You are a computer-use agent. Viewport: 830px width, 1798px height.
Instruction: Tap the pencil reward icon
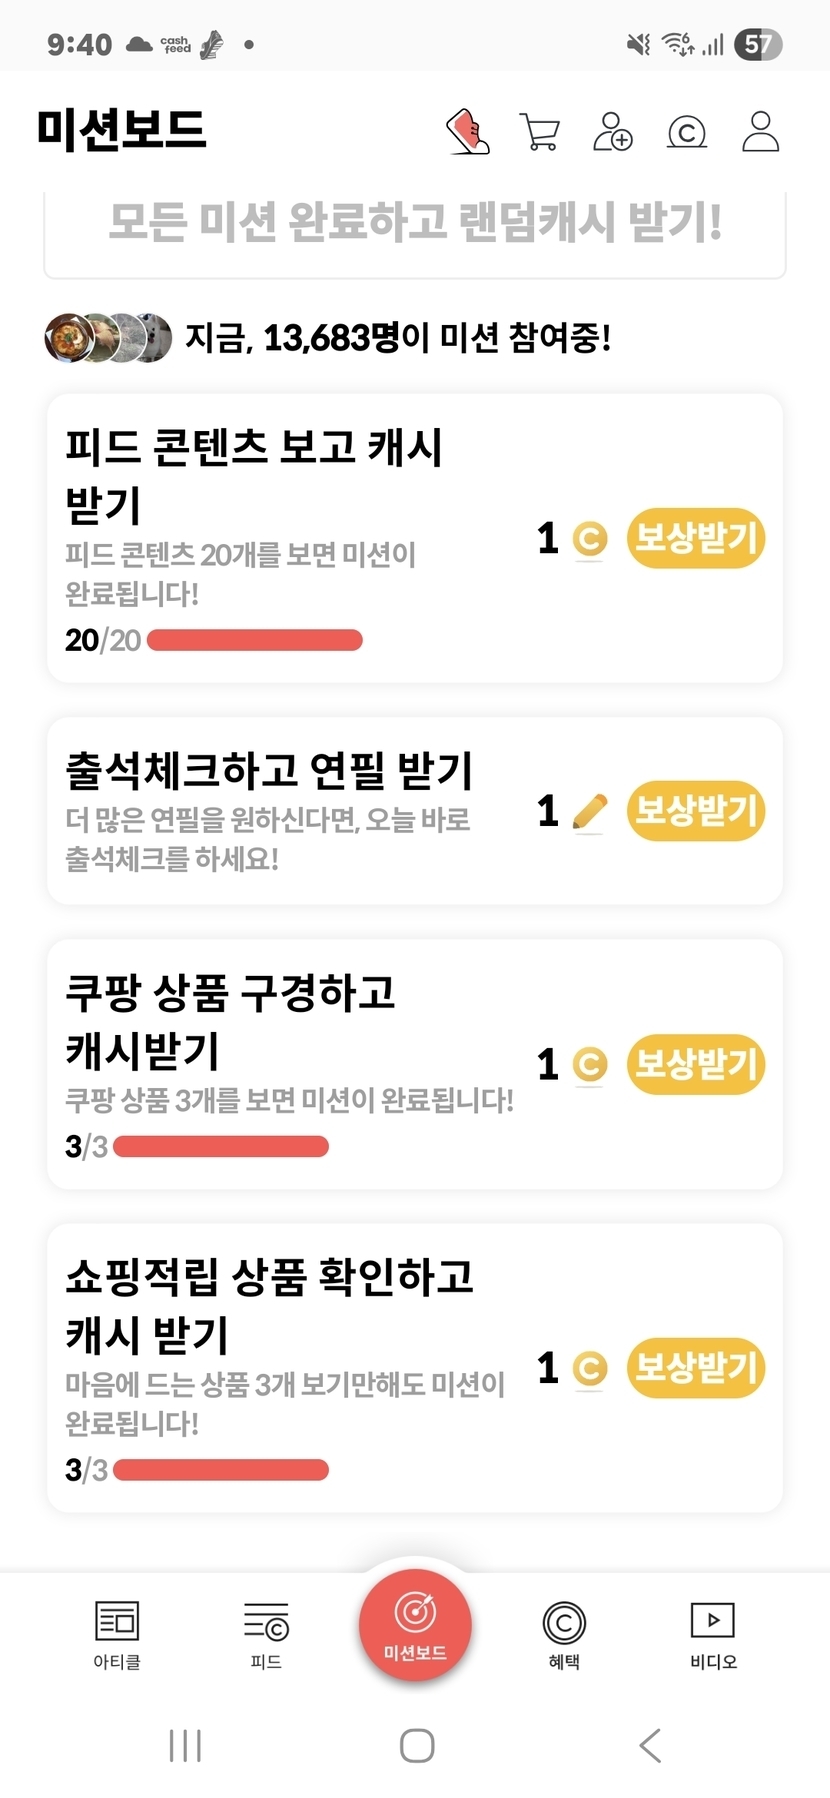tap(590, 811)
